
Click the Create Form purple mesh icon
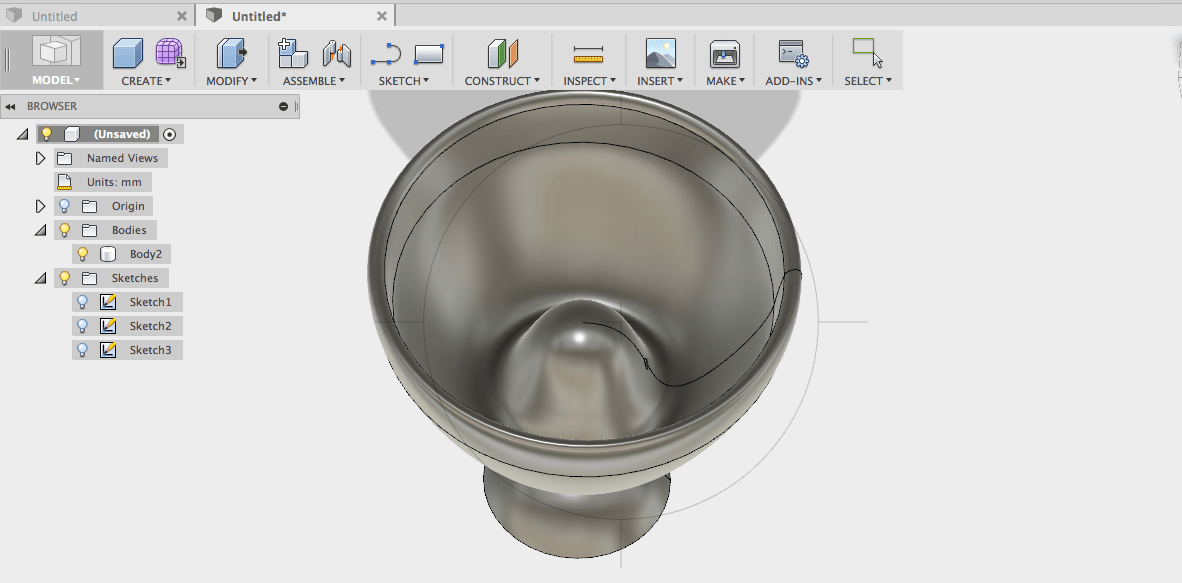(170, 54)
